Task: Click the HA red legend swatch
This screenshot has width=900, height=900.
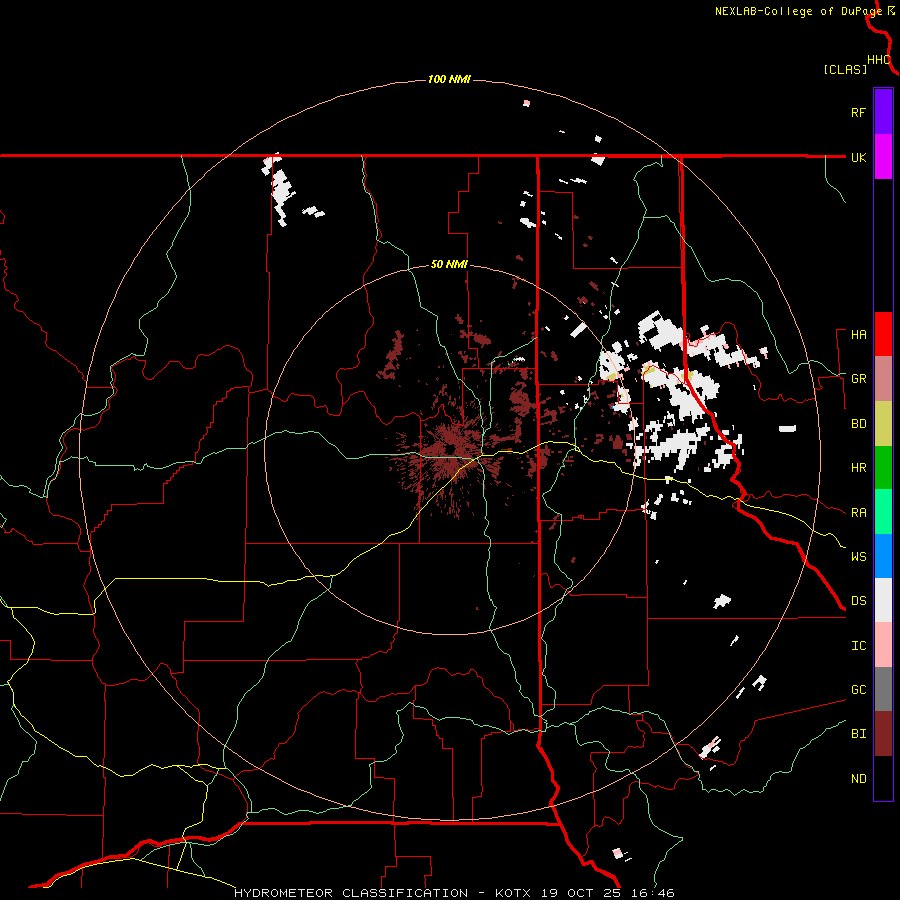Action: pos(883,334)
